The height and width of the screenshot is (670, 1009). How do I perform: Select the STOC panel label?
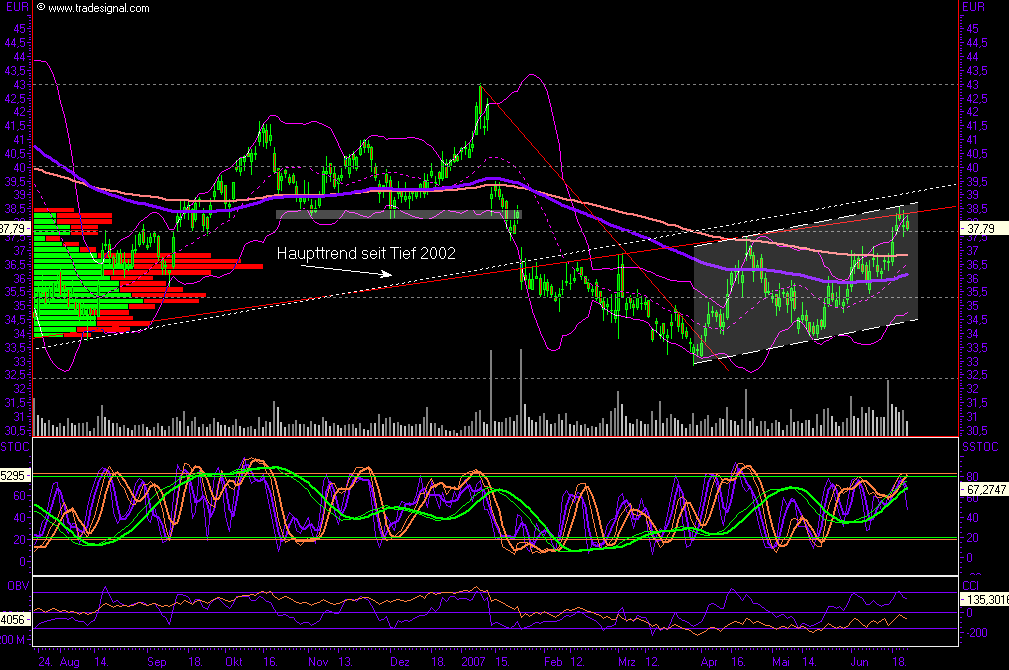[x=16, y=448]
